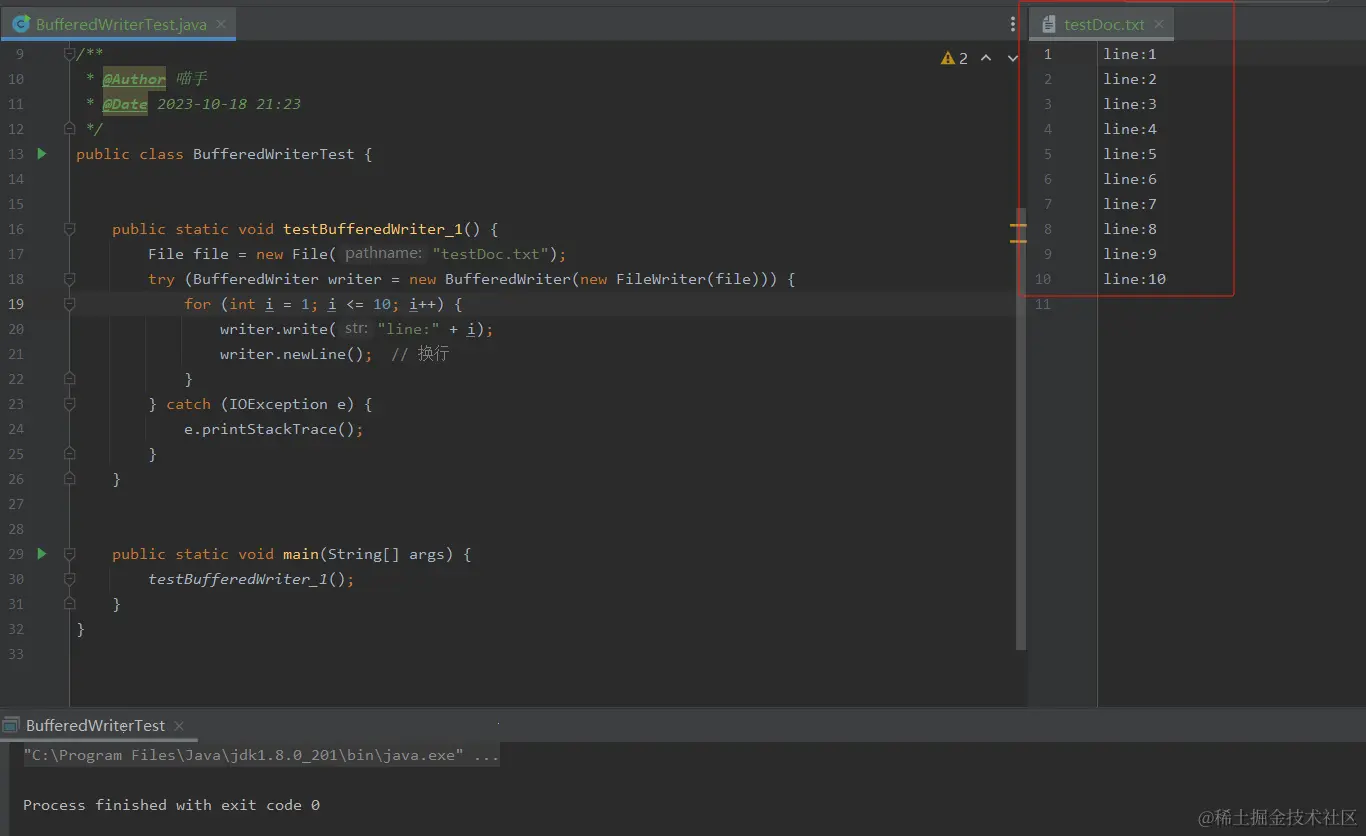Viewport: 1366px width, 836px height.
Task: Click empty line 11 number in testDoc.txt
Action: tap(1044, 304)
